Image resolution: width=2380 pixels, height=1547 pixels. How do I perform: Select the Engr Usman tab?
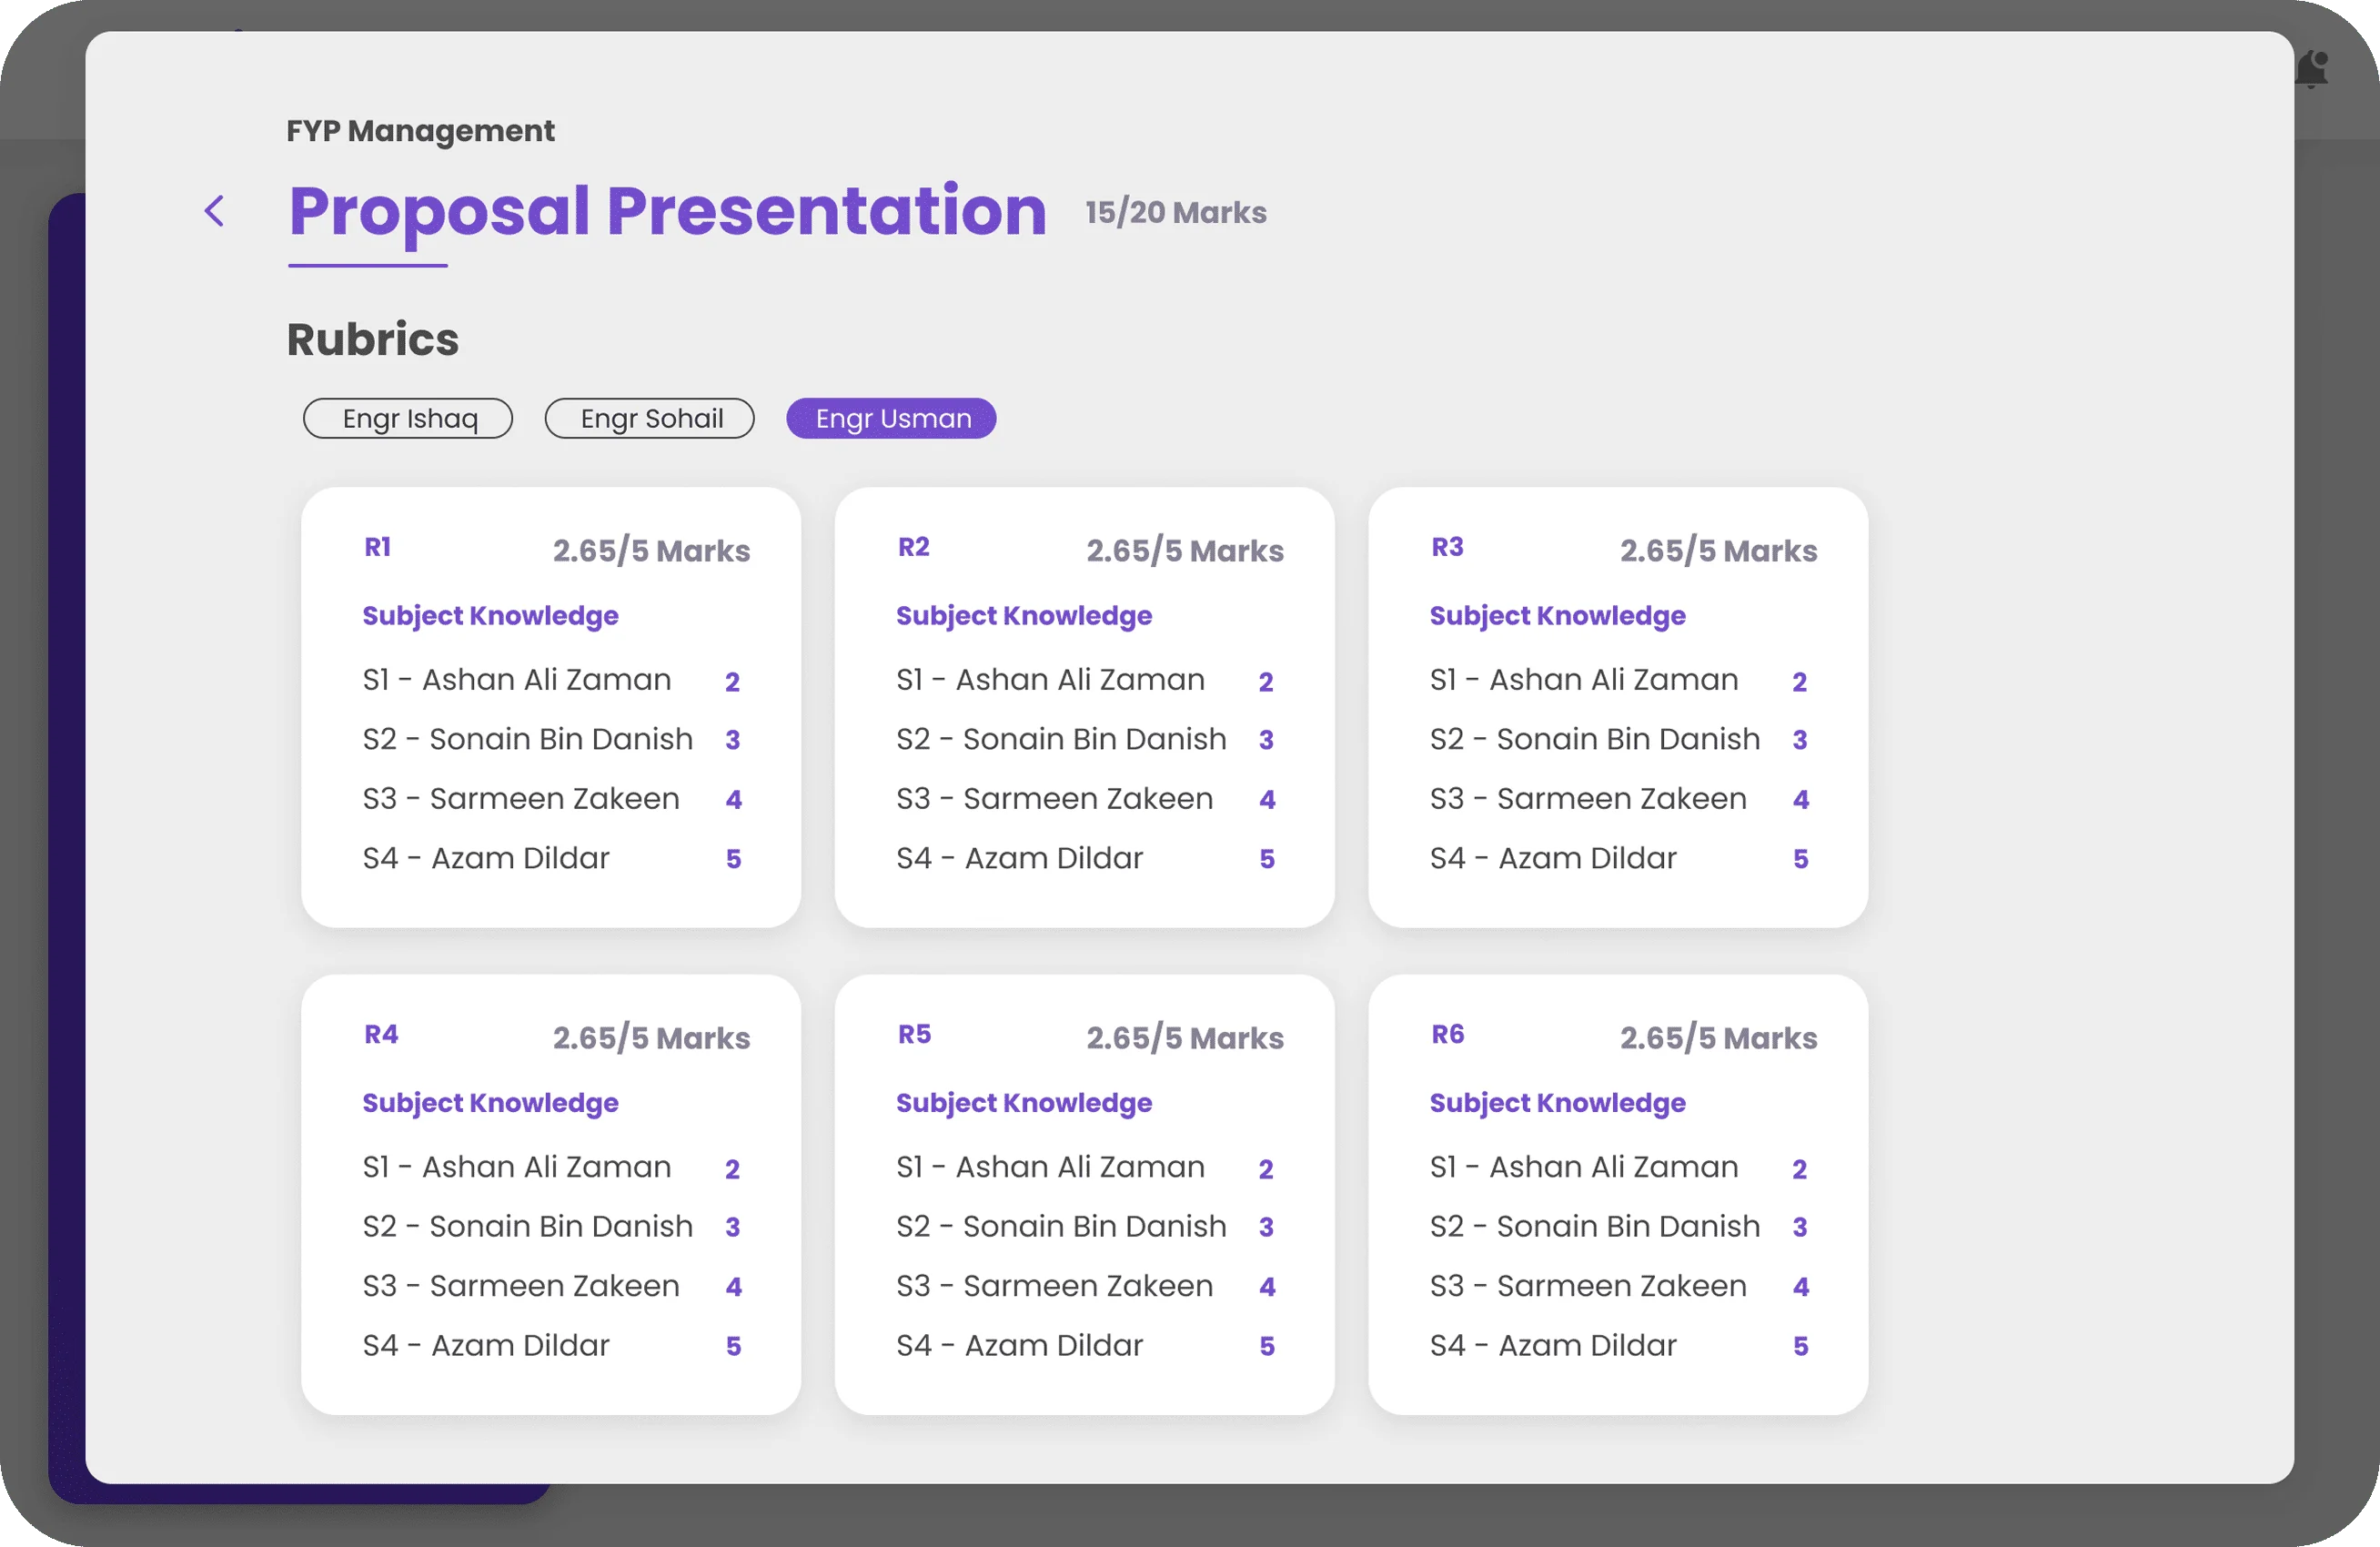click(x=890, y=418)
